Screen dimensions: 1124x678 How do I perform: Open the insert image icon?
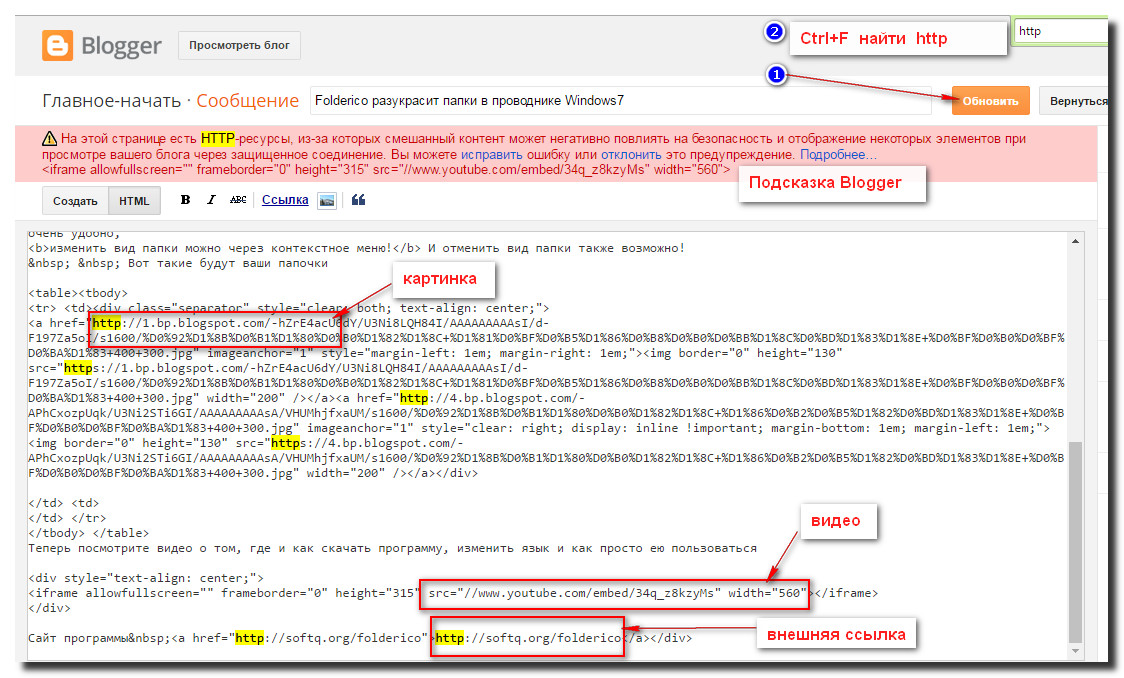[327, 201]
